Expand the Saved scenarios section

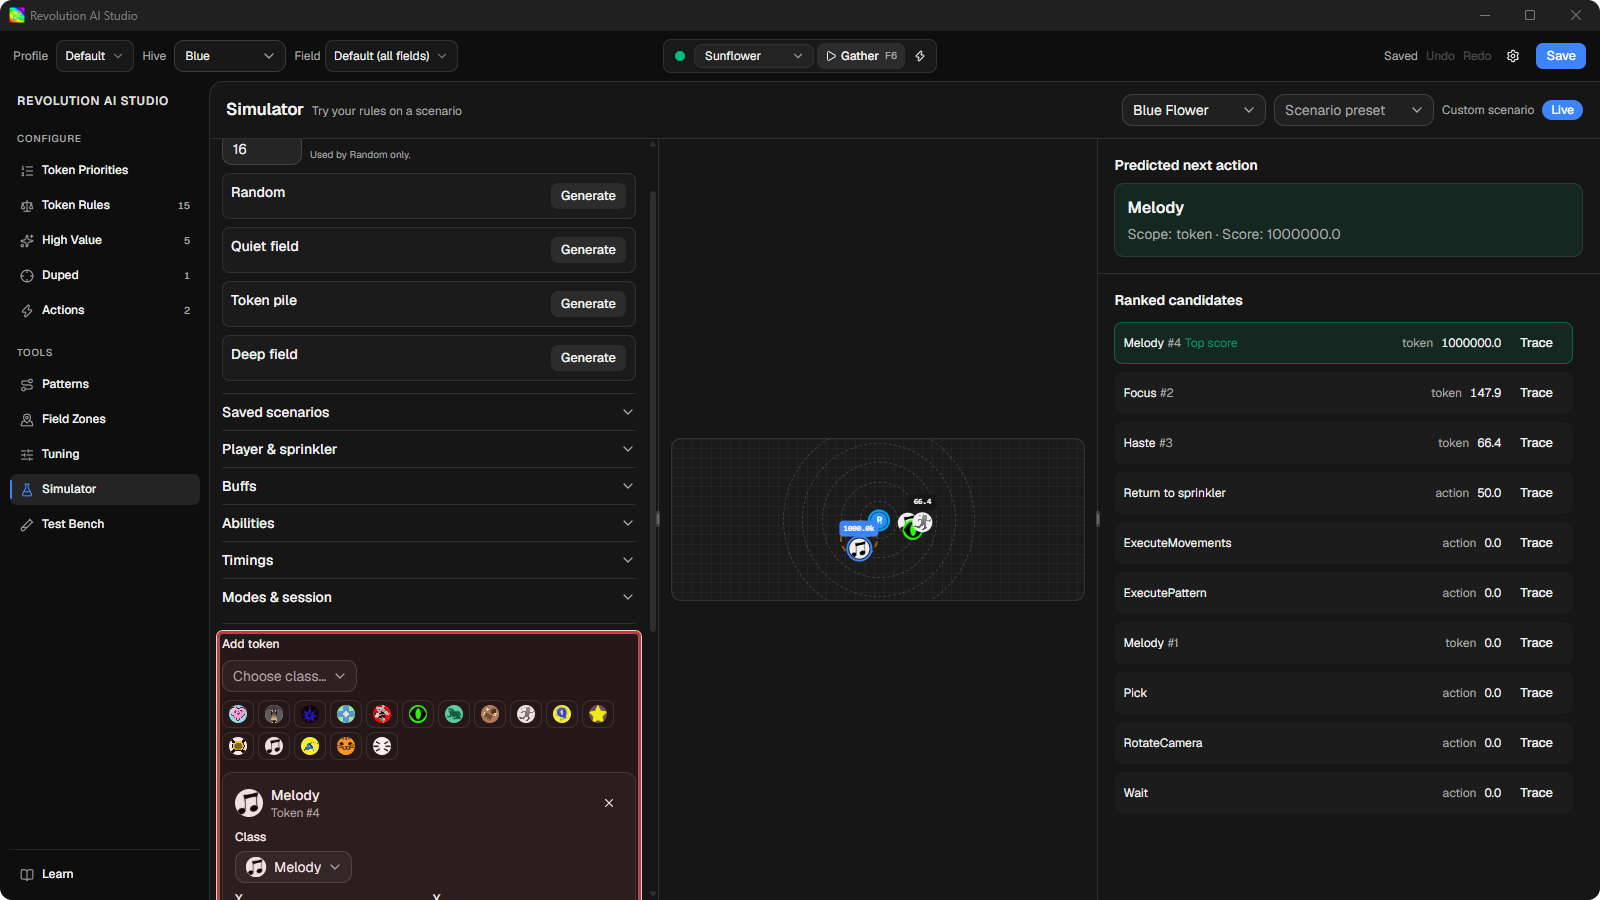(428, 412)
